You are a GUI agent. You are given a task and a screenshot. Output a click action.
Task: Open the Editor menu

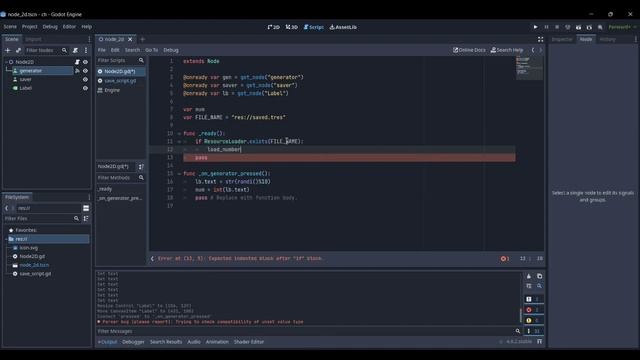pyautogui.click(x=69, y=27)
